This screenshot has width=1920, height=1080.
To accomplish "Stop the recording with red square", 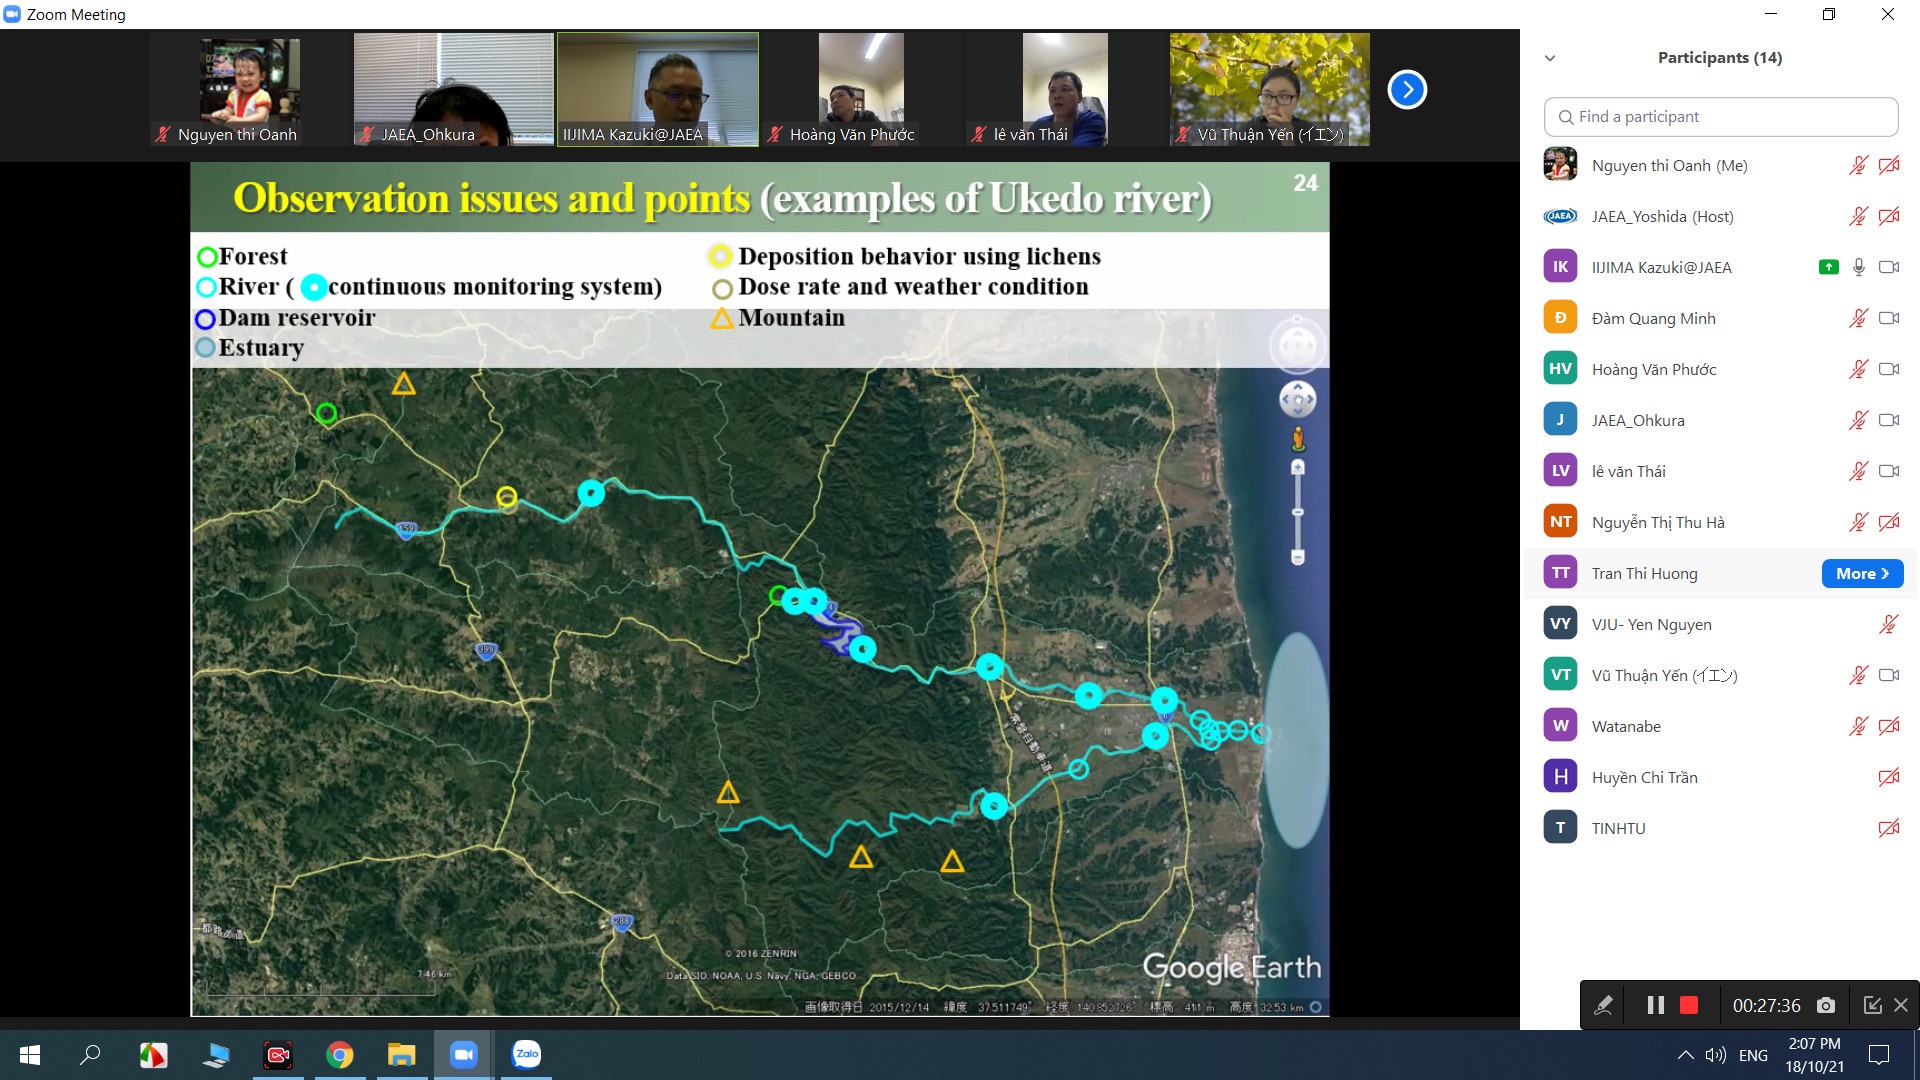I will pos(1689,1005).
